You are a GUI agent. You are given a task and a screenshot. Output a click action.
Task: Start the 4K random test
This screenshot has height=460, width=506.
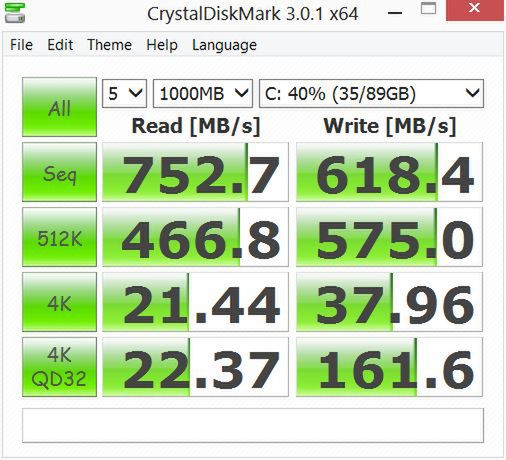[x=59, y=302]
